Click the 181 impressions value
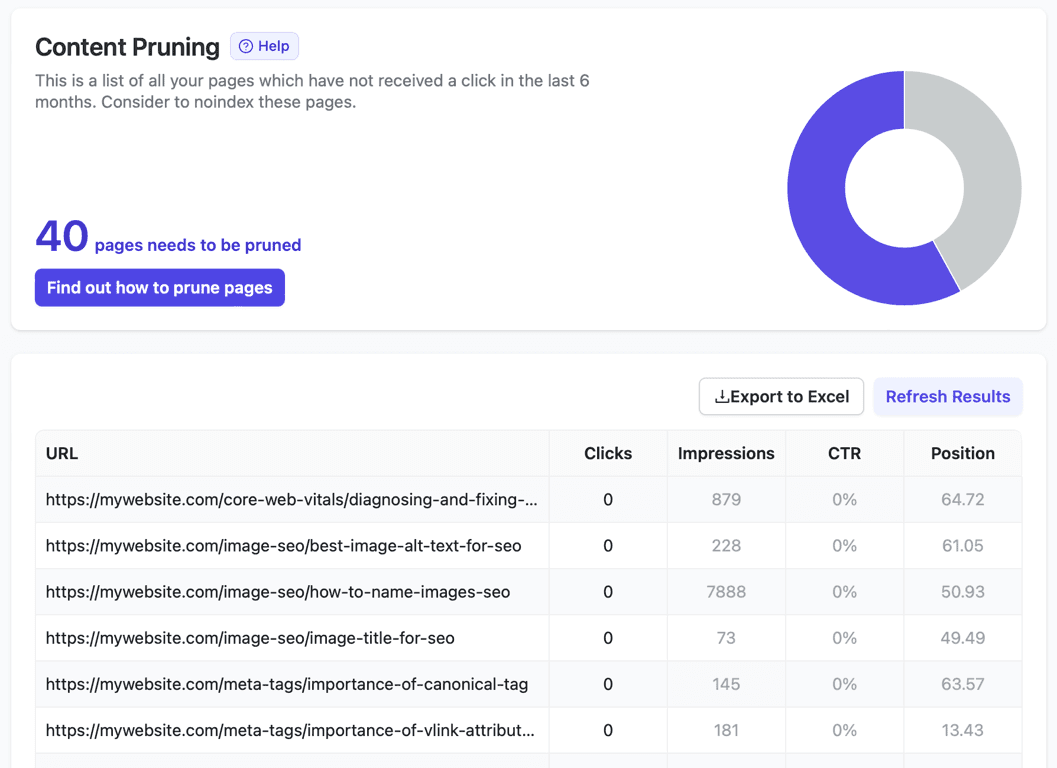The height and width of the screenshot is (768, 1057). [x=726, y=730]
